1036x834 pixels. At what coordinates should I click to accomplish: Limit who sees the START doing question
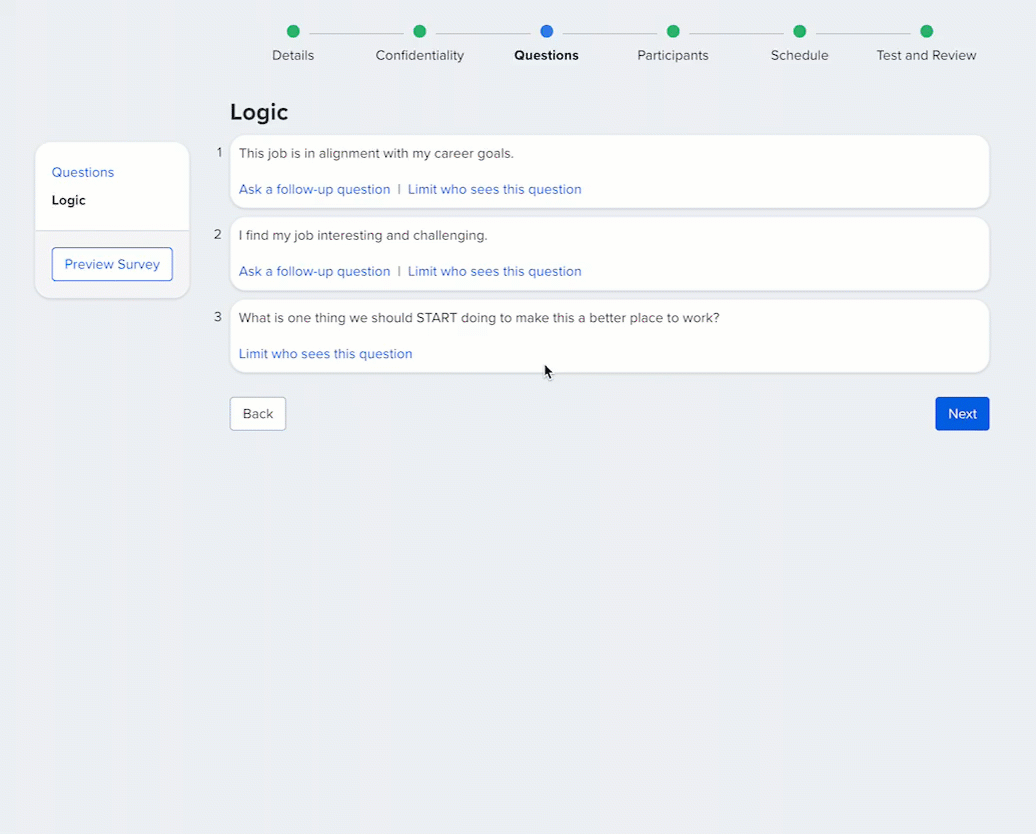tap(325, 353)
